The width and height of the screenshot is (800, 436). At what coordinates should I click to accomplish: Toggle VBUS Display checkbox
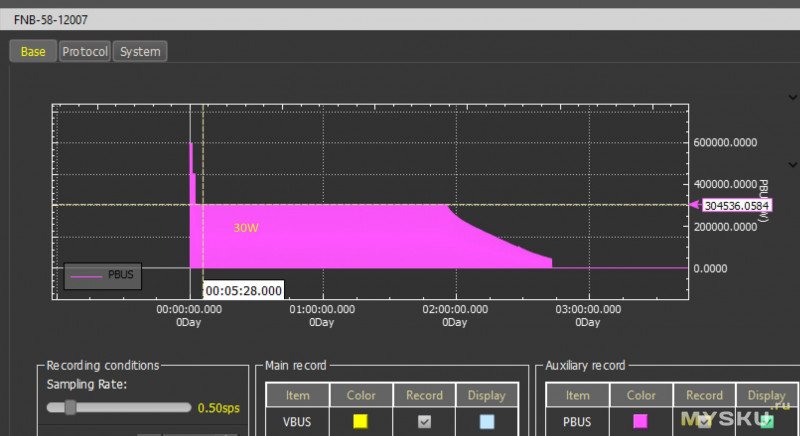(487, 422)
